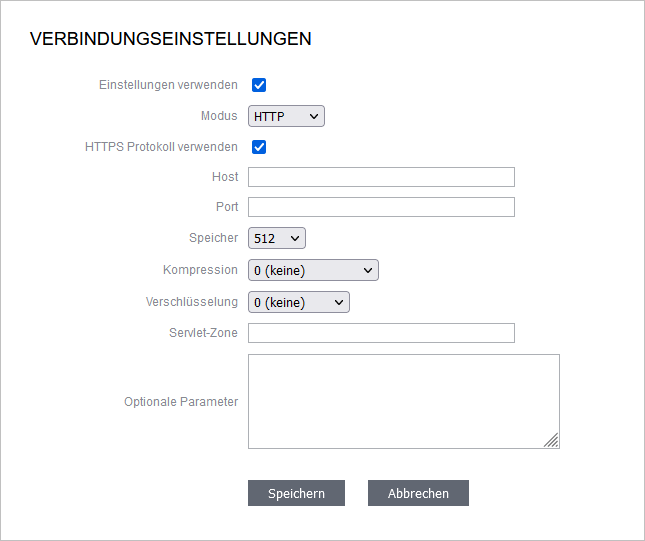Viewport: 645px width, 541px height.
Task: Click the text area resize grip icon
Action: pyautogui.click(x=551, y=440)
